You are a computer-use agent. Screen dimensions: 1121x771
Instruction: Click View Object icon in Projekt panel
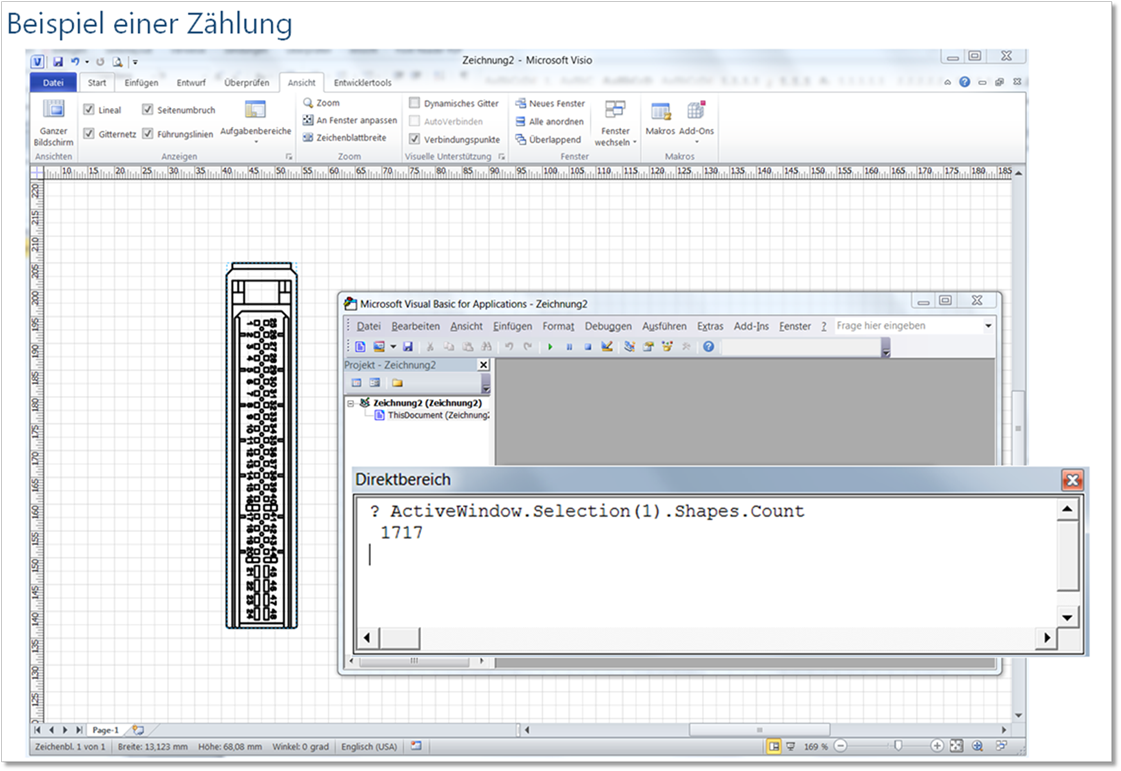click(375, 383)
